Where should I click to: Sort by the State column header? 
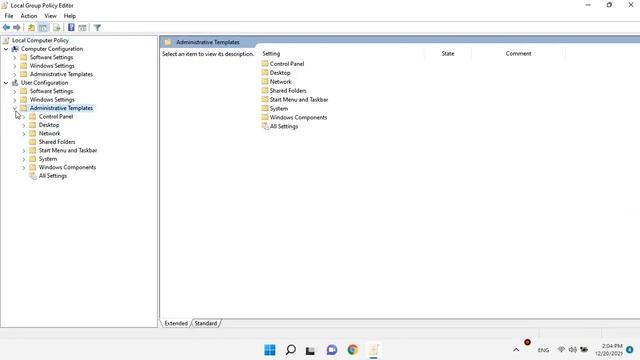coord(448,53)
